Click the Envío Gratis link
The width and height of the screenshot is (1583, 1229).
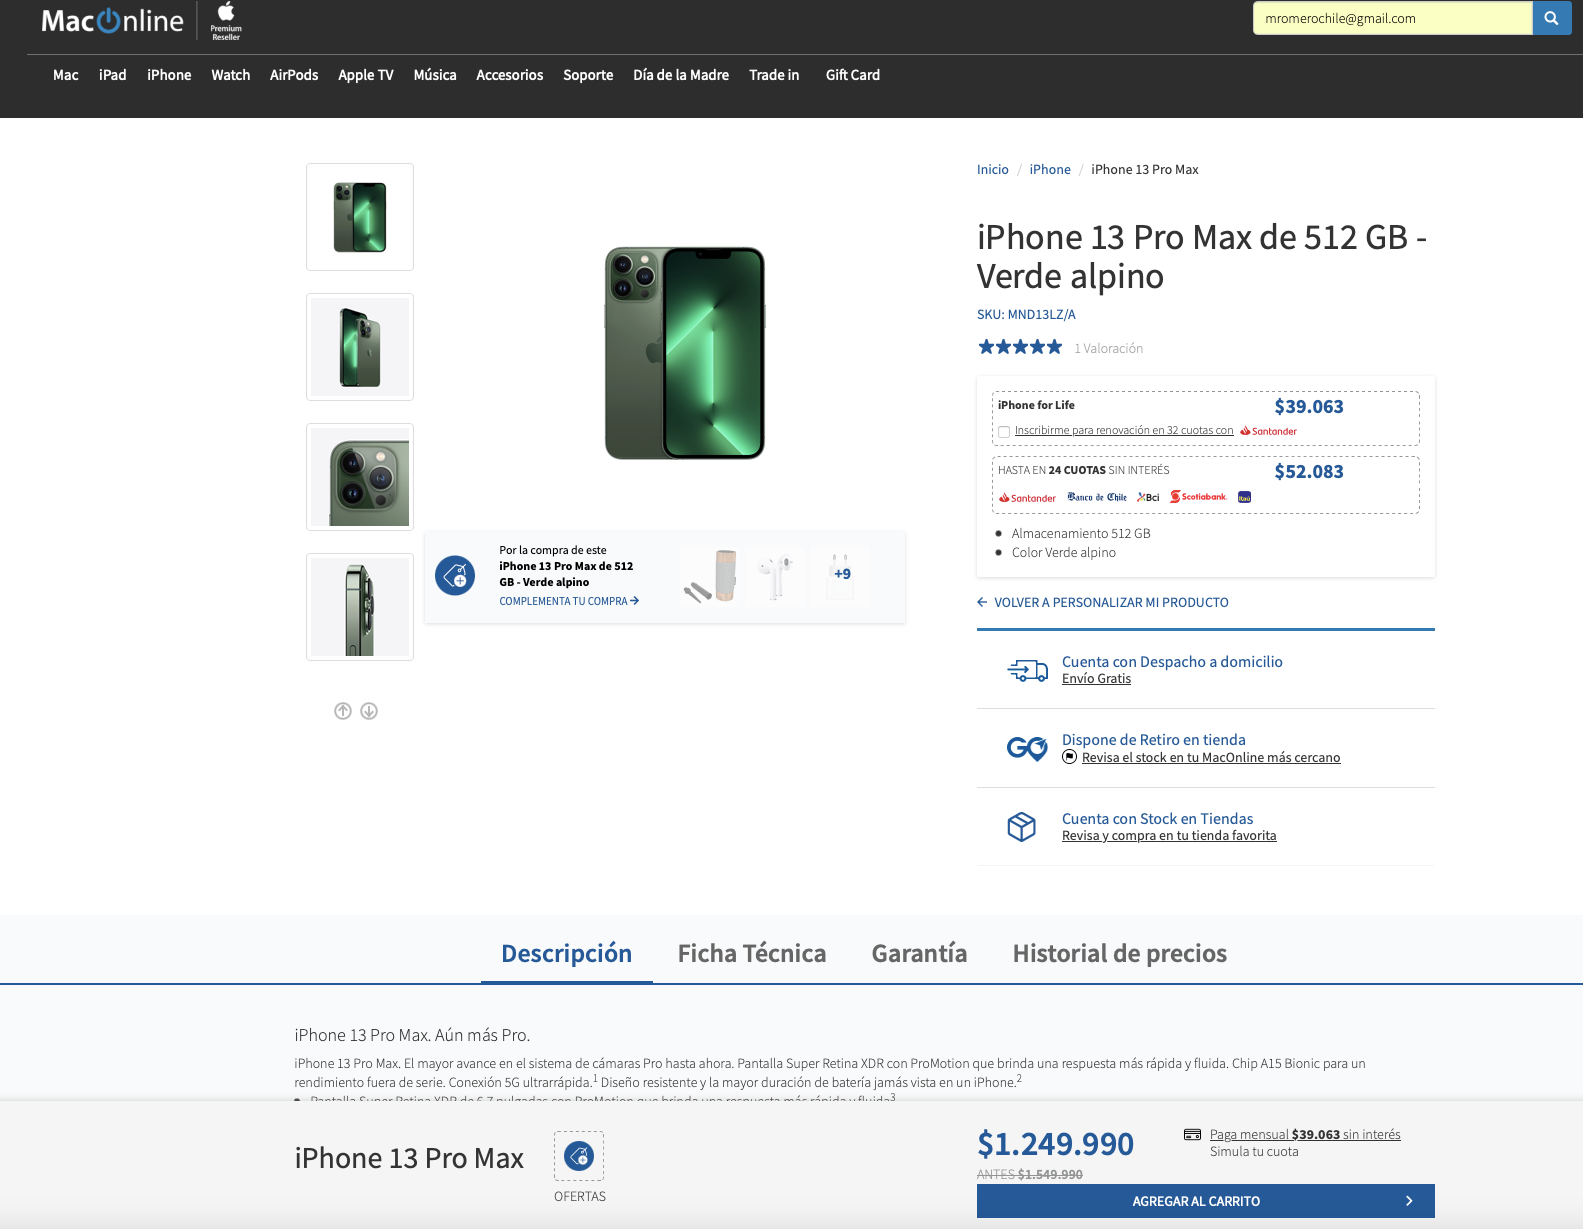coord(1096,679)
